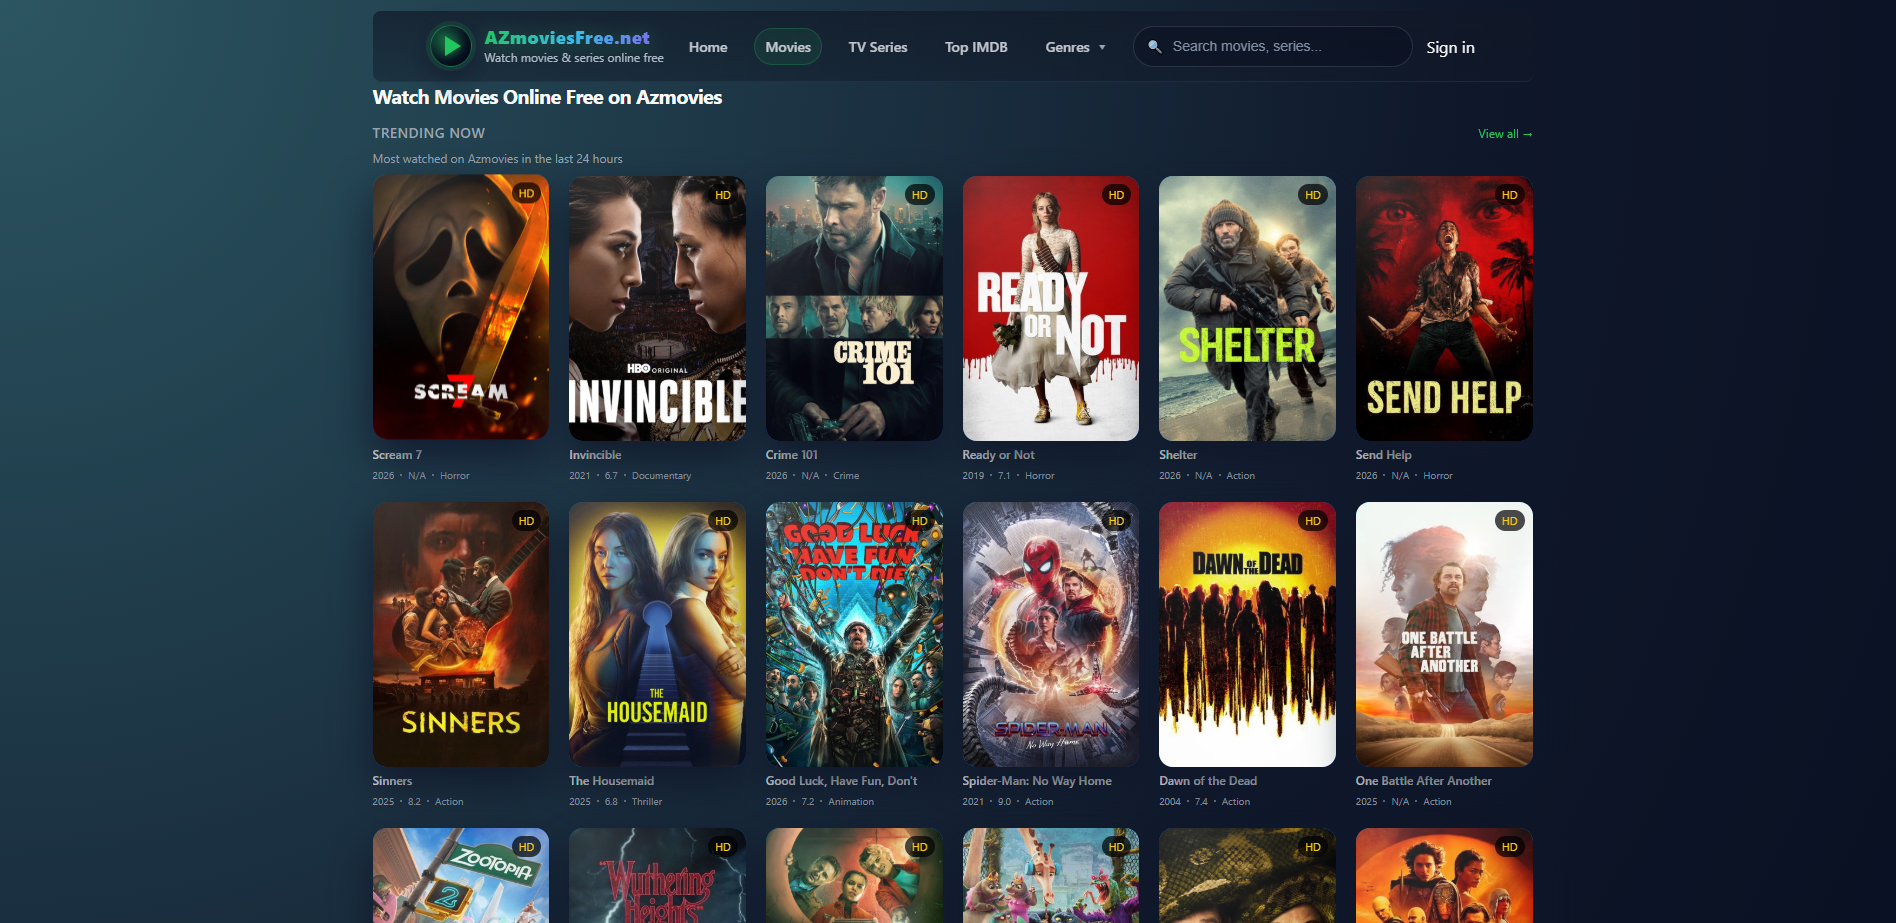The image size is (1896, 923).
Task: Follow the View all link
Action: (x=1504, y=134)
